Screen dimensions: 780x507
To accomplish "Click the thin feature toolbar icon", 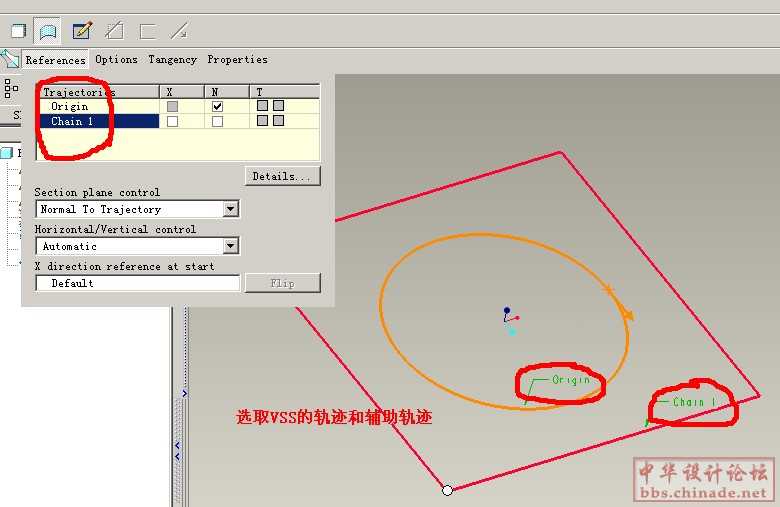I will coord(148,30).
